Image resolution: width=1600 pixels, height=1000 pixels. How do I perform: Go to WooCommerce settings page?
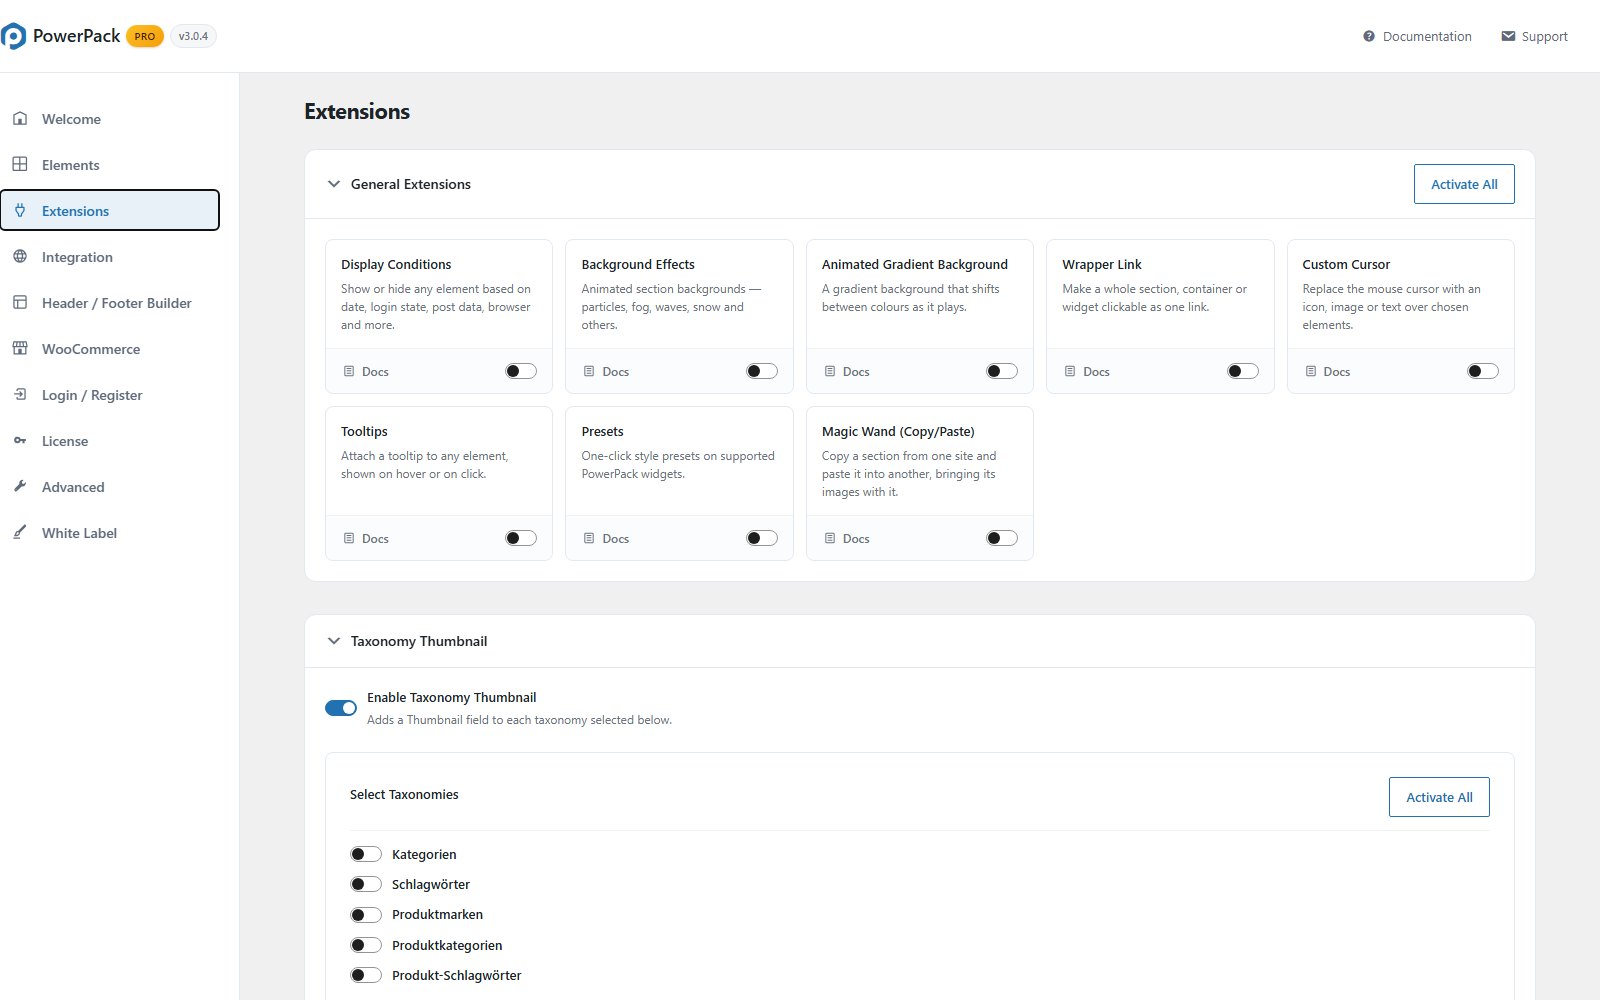(x=110, y=349)
